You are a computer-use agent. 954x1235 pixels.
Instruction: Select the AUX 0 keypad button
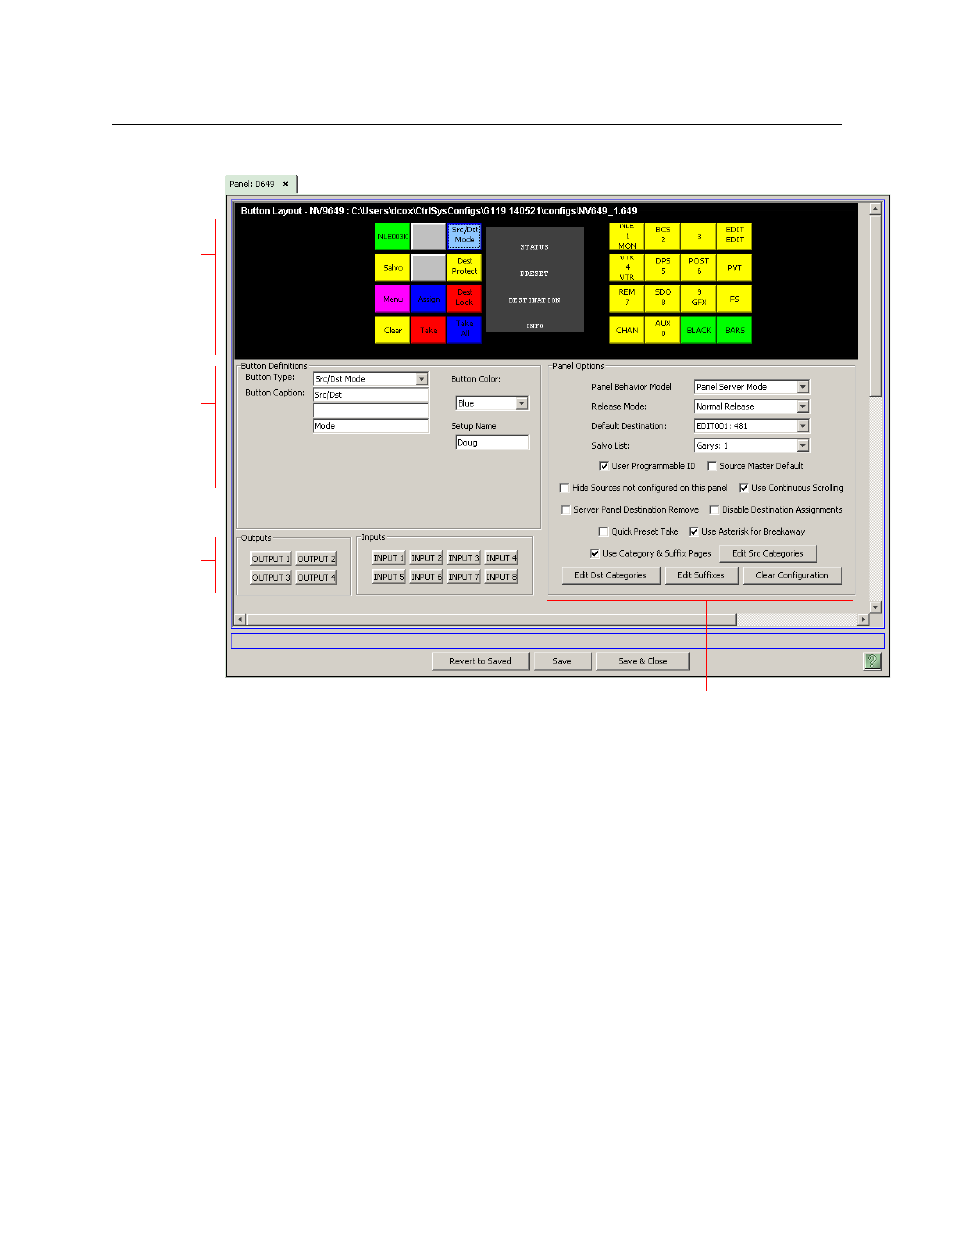pos(663,329)
